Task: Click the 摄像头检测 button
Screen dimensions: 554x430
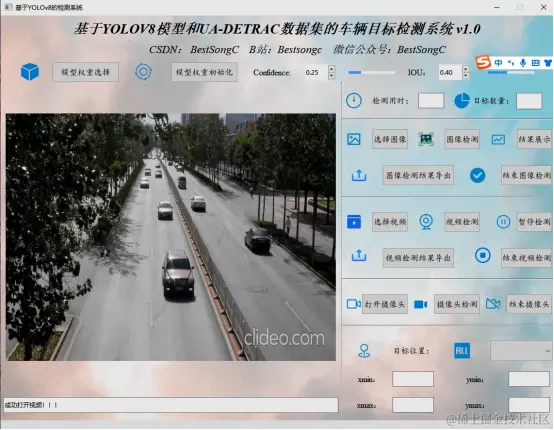Action: [457, 304]
